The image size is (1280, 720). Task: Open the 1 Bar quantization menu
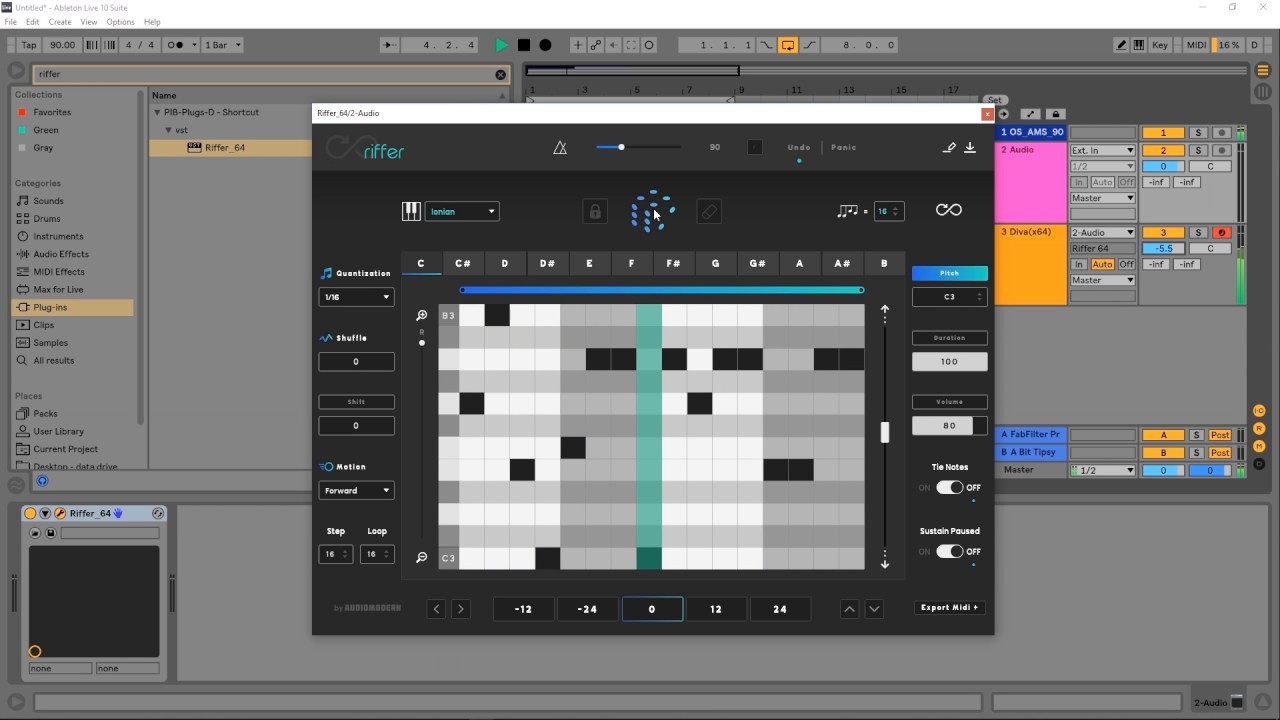coord(222,45)
